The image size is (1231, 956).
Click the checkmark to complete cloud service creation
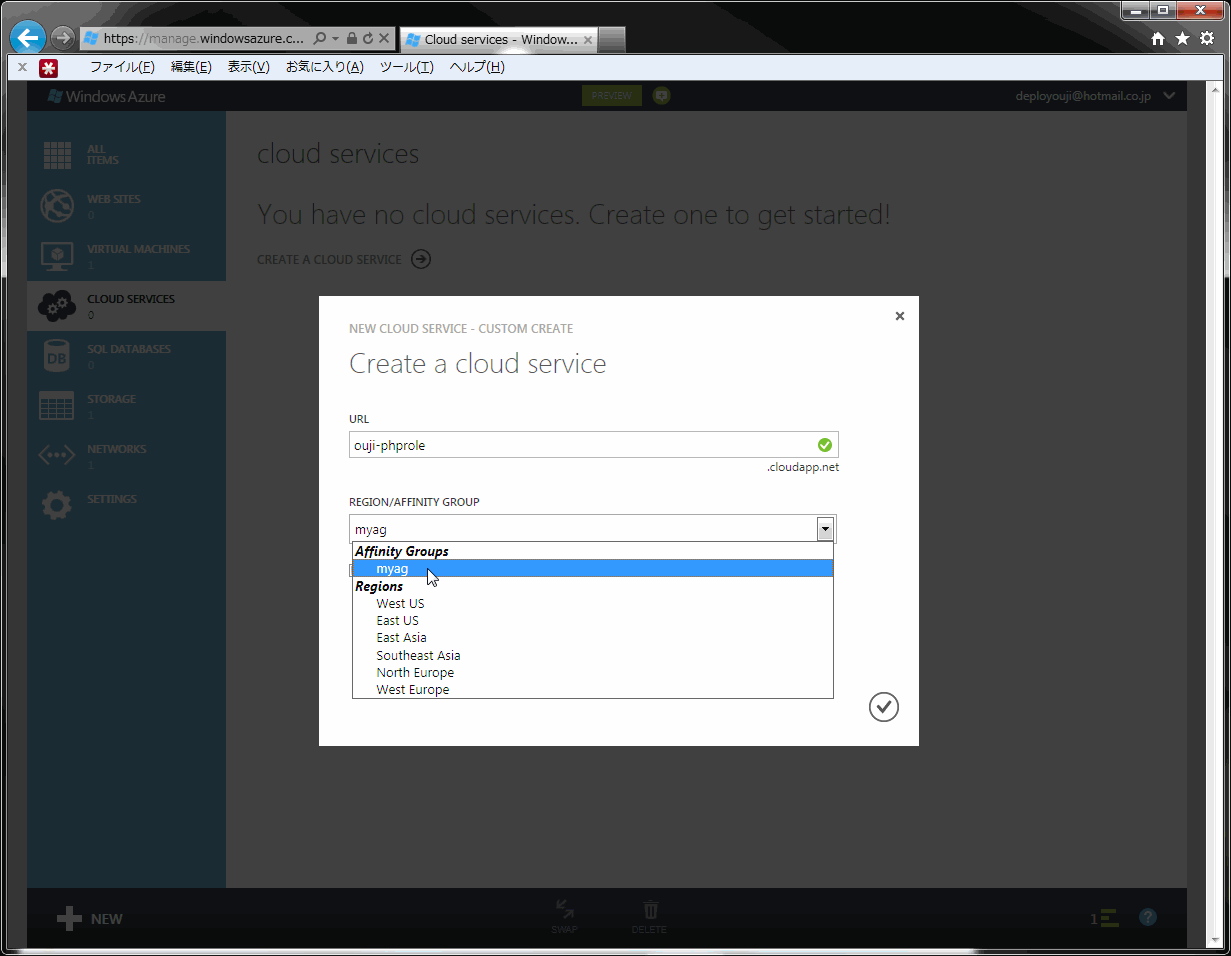point(884,707)
